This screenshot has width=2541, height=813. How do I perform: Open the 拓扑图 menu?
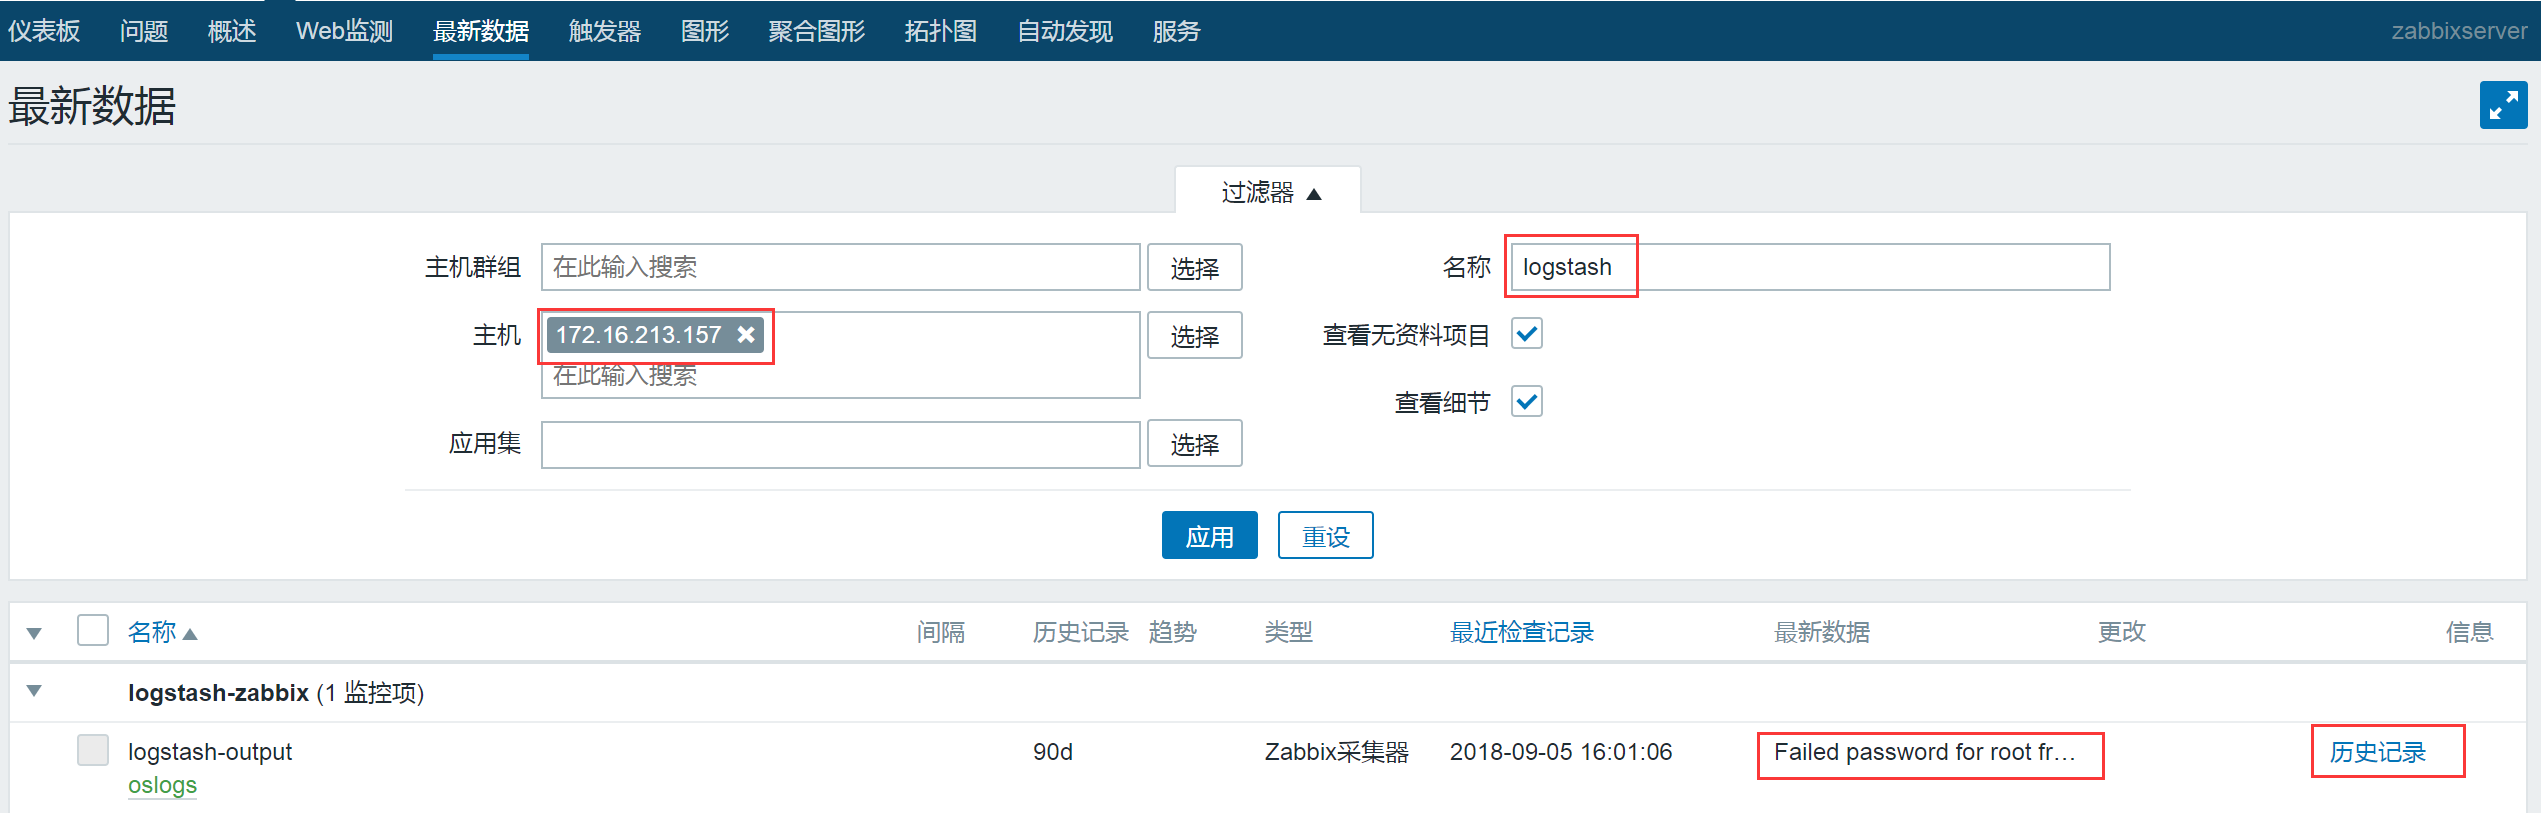(941, 31)
